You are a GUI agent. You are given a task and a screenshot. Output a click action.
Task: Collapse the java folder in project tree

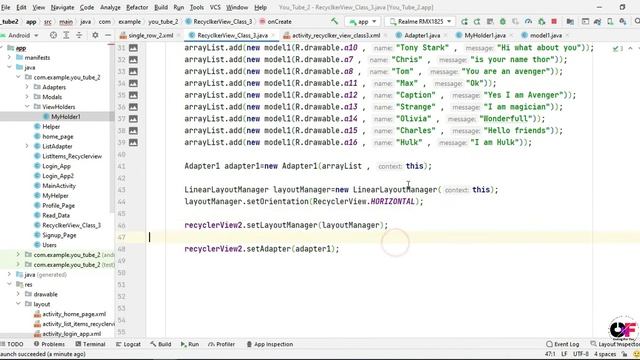9,67
